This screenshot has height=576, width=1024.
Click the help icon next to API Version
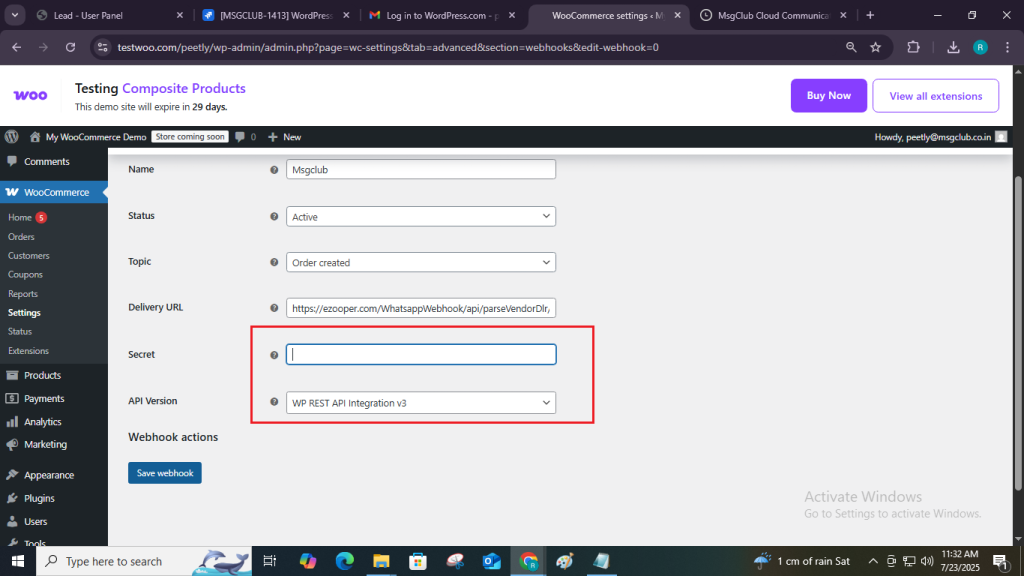274,402
